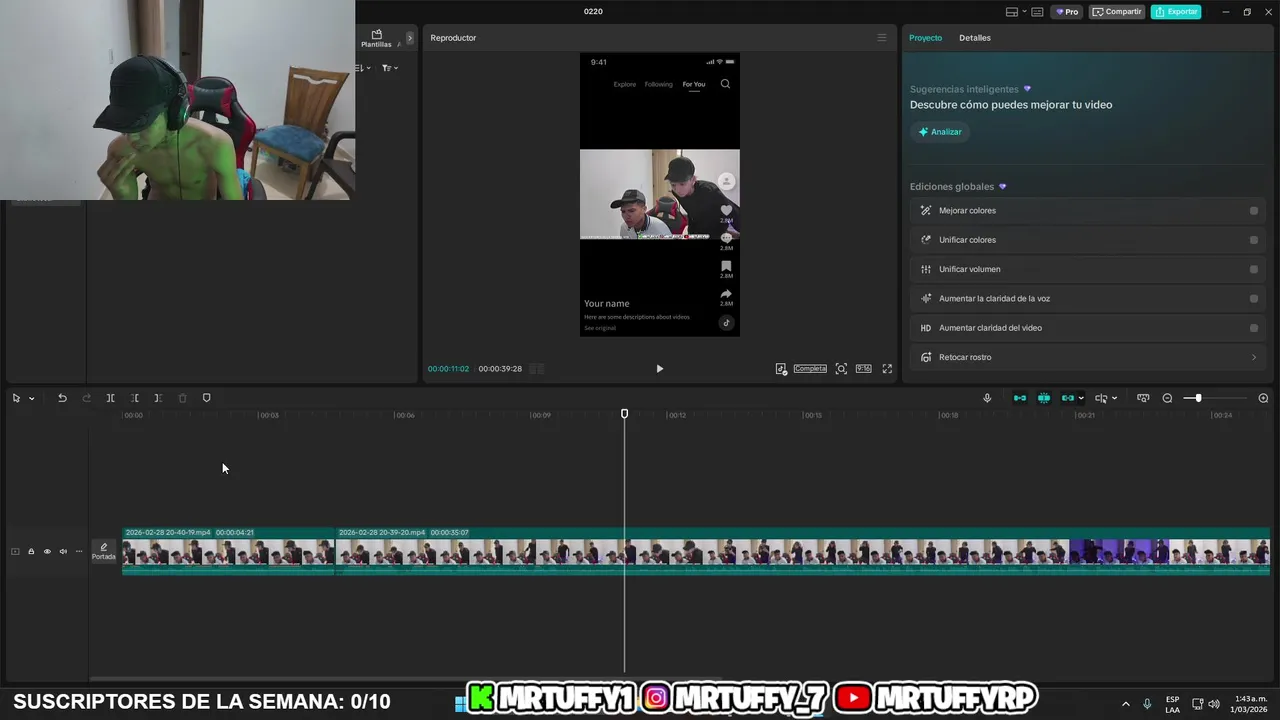Toggle TikTok safe-zone overlay icon
The image size is (1280, 720).
pyautogui.click(x=781, y=369)
